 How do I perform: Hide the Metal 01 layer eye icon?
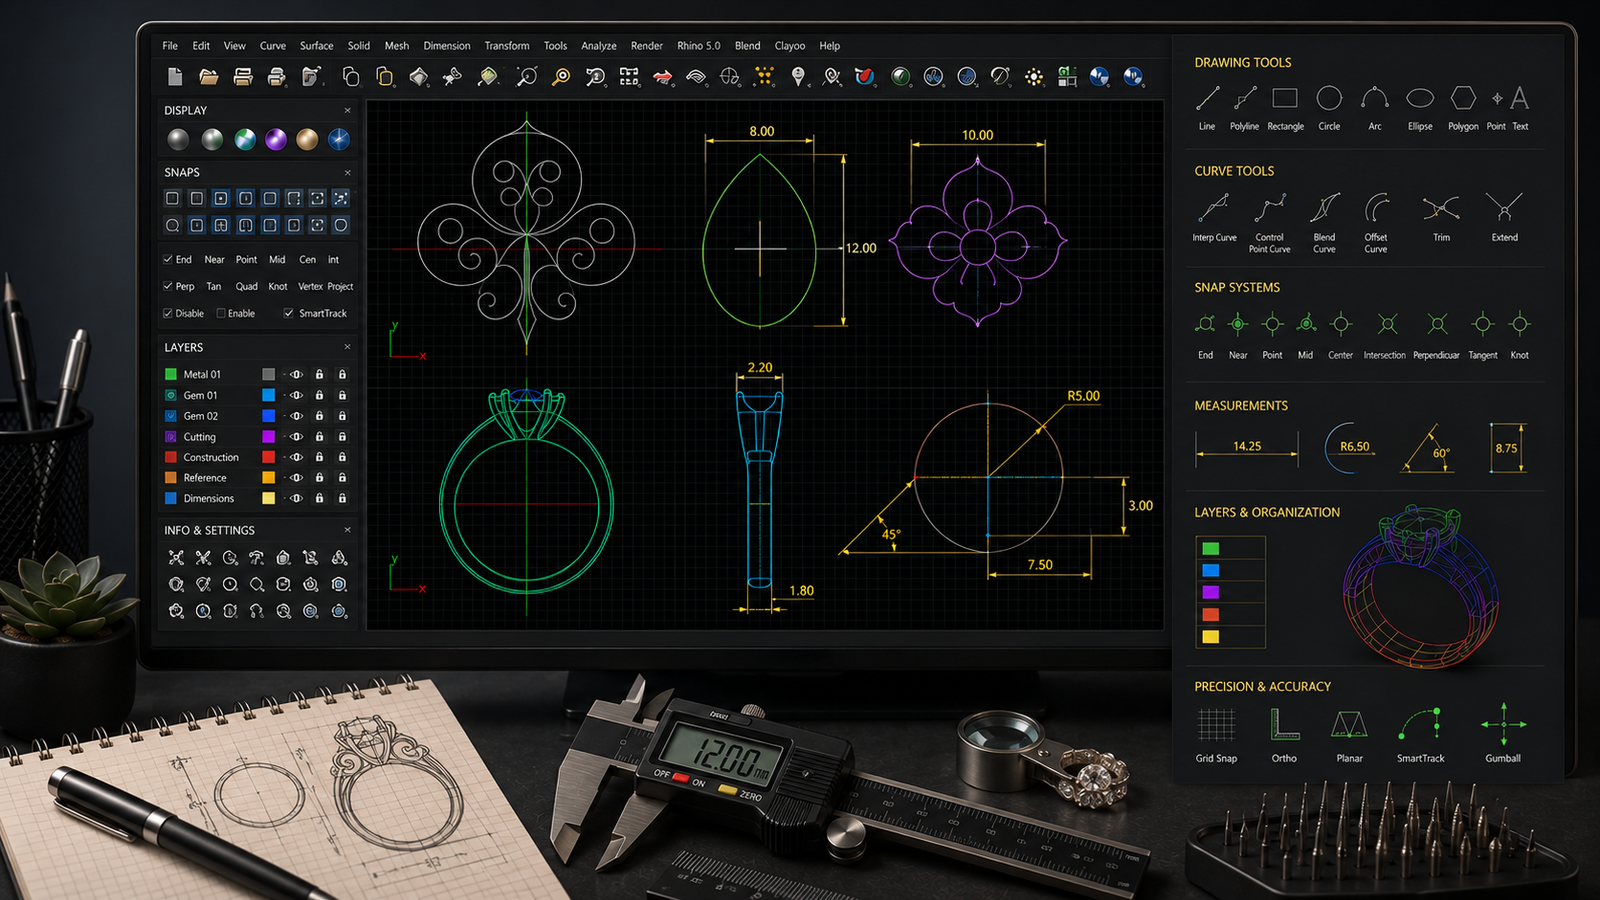click(x=296, y=374)
